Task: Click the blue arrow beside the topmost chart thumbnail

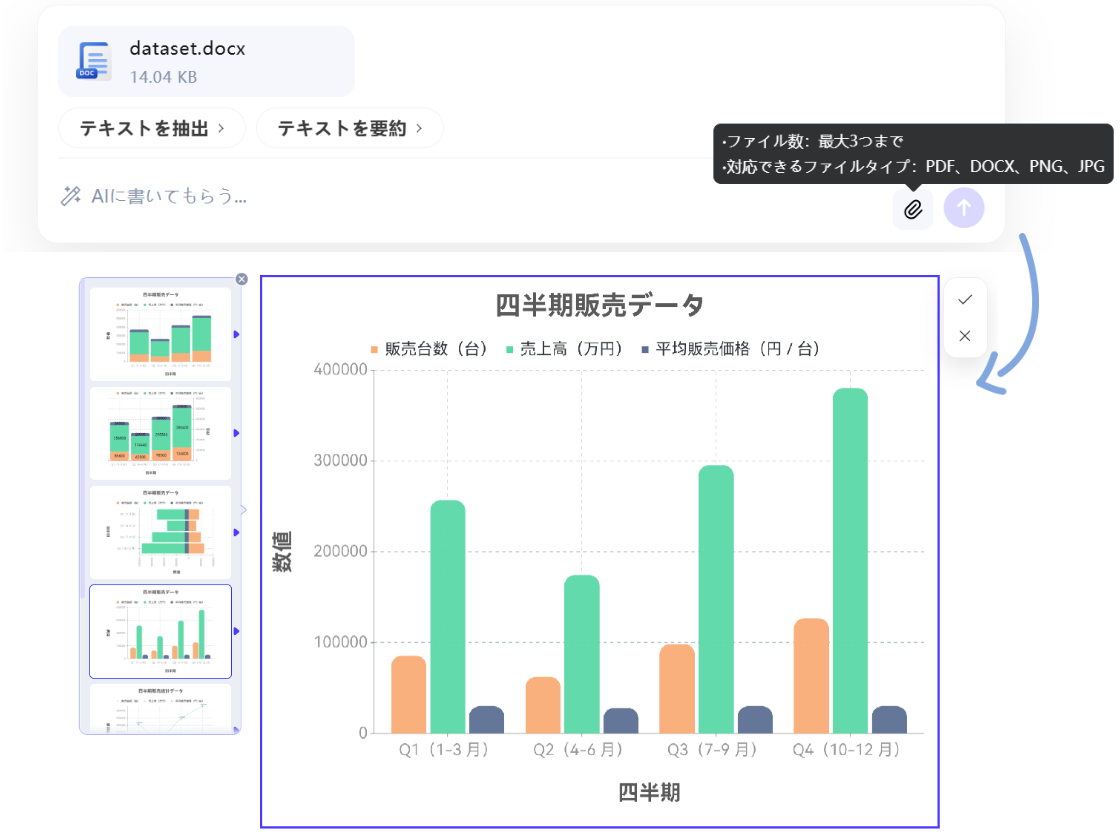Action: [x=238, y=333]
